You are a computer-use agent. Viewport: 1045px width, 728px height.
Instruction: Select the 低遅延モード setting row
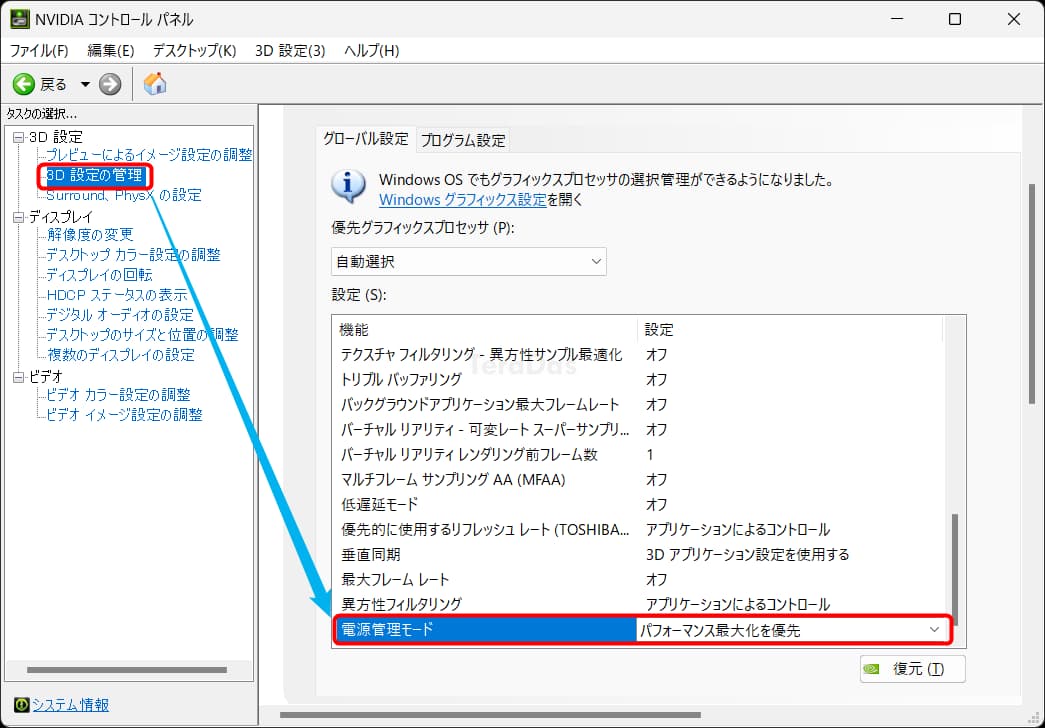coord(638,505)
